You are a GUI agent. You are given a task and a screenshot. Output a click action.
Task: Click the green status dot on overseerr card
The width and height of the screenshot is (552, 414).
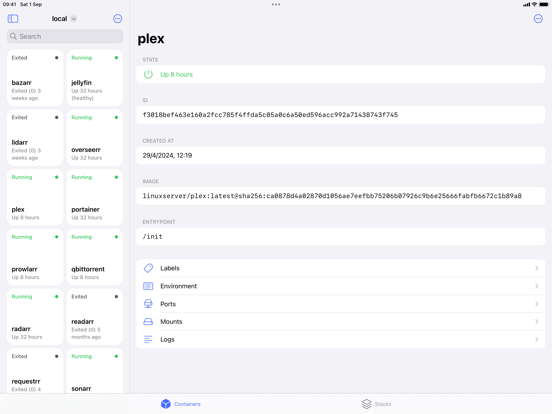pos(116,117)
